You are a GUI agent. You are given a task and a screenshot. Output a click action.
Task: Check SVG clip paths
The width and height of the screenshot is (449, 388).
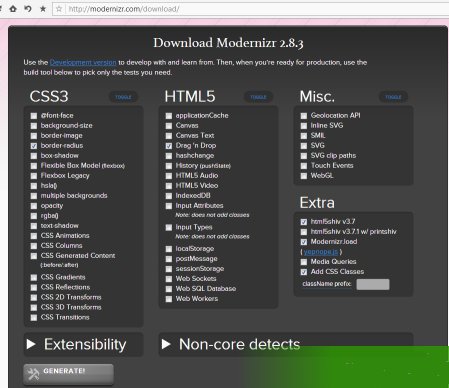tap(304, 156)
